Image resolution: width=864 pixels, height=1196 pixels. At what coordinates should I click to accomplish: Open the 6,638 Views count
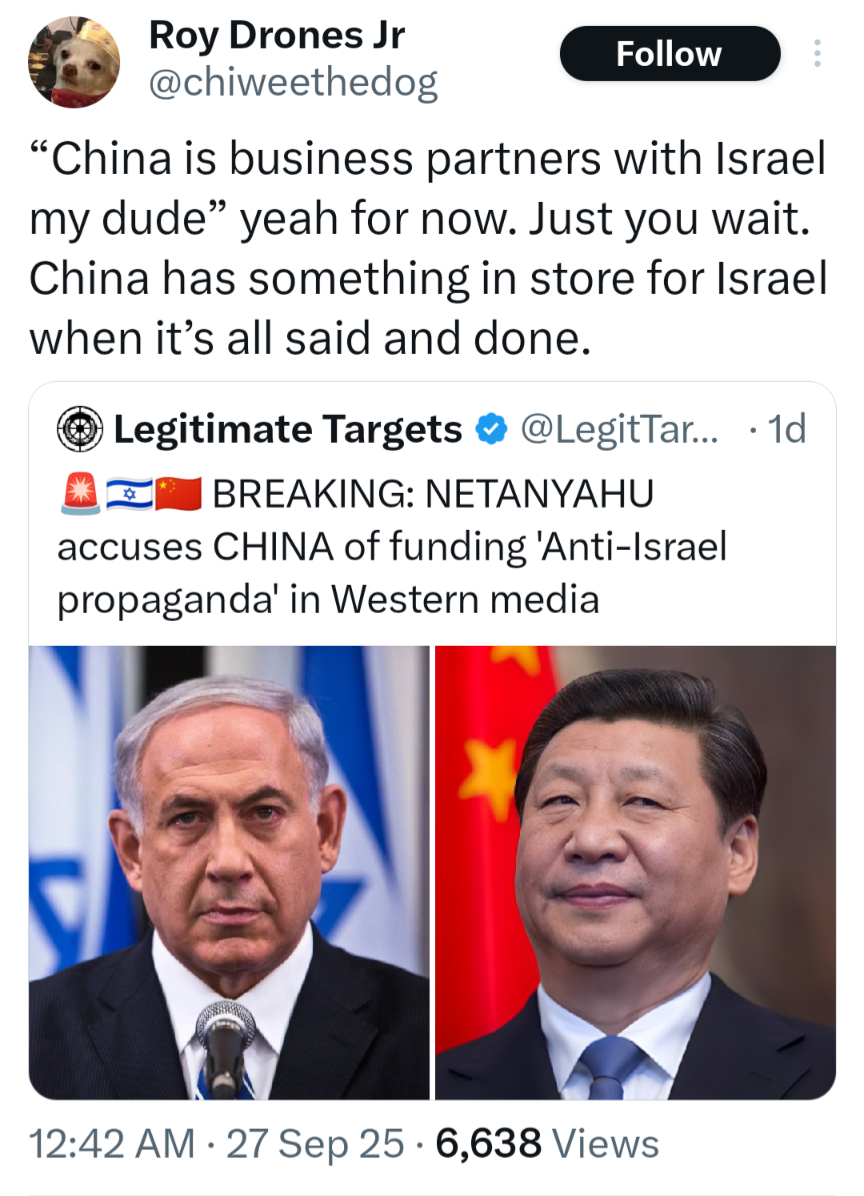tap(547, 1143)
